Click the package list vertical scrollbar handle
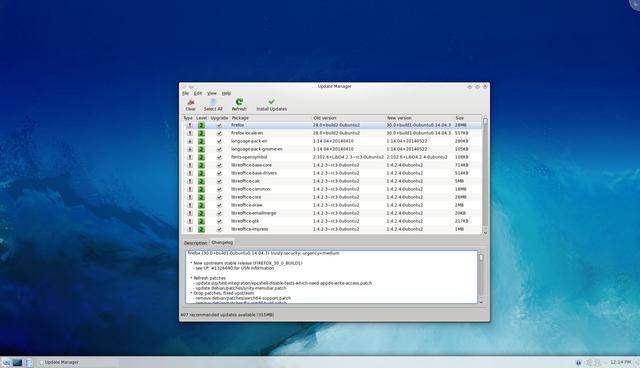The image size is (640, 368). (x=485, y=122)
